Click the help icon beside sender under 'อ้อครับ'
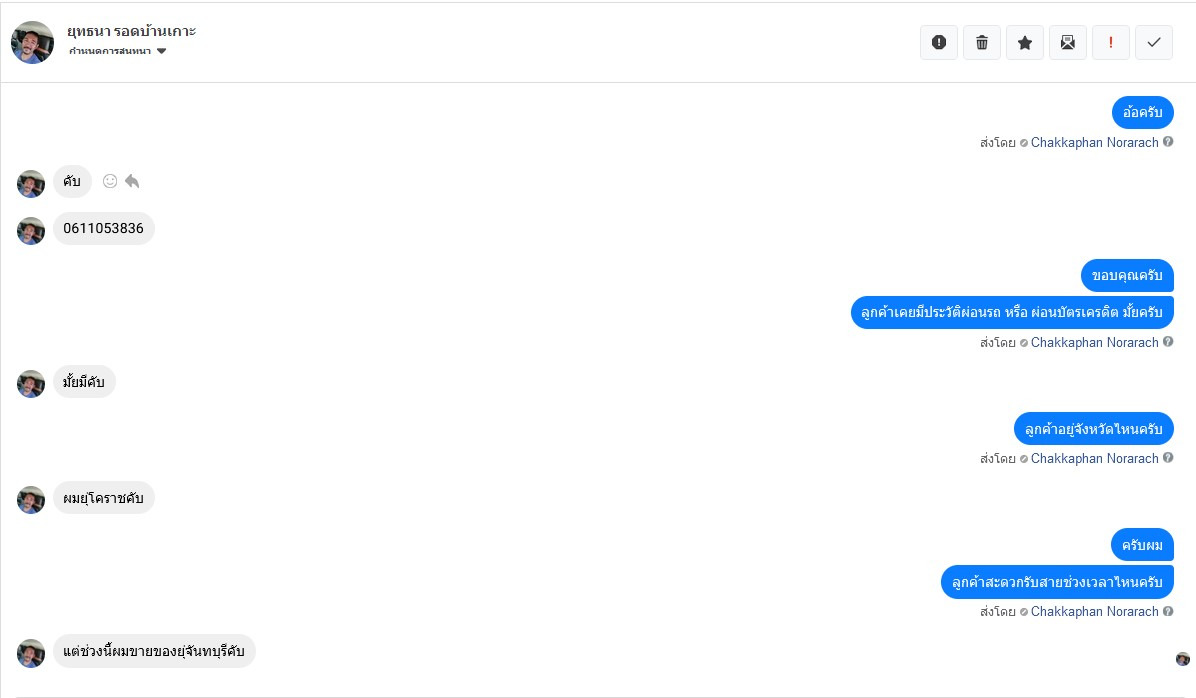Screen dimensions: 1196x698 tap(1168, 142)
